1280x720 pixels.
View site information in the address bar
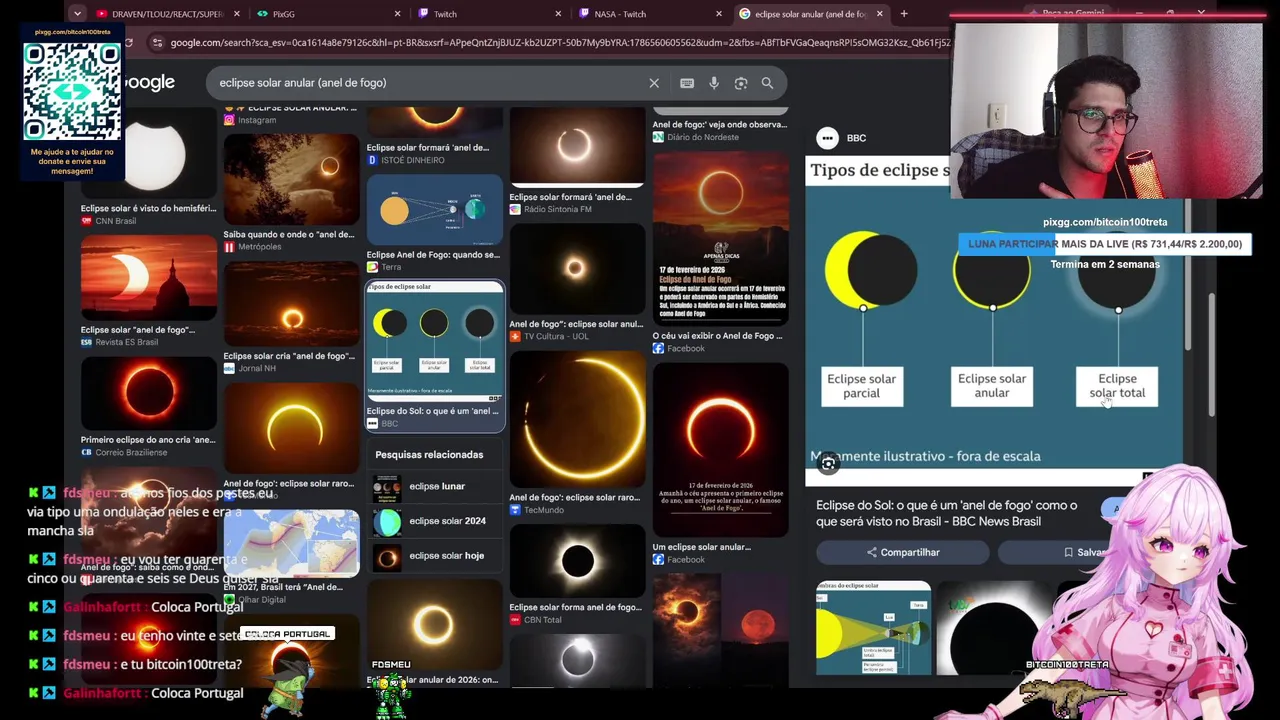click(156, 43)
